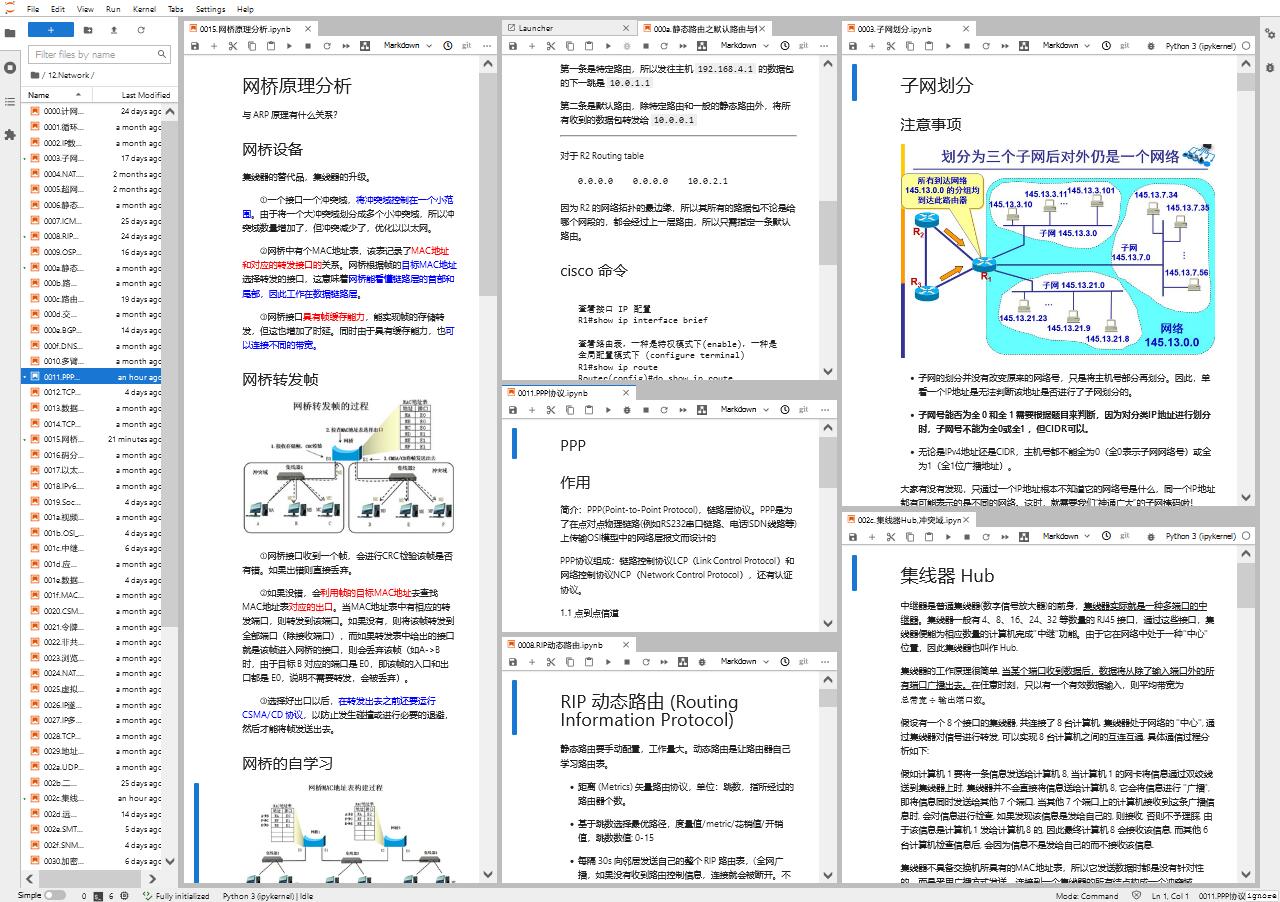
Task: Click the Filter files by name field
Action: 99,55
